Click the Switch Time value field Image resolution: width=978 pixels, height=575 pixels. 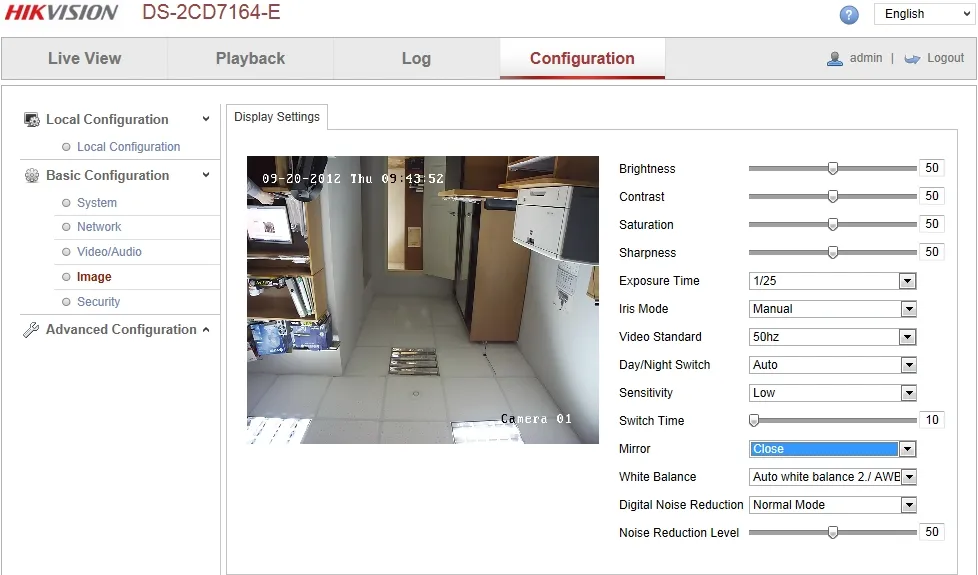pos(932,420)
